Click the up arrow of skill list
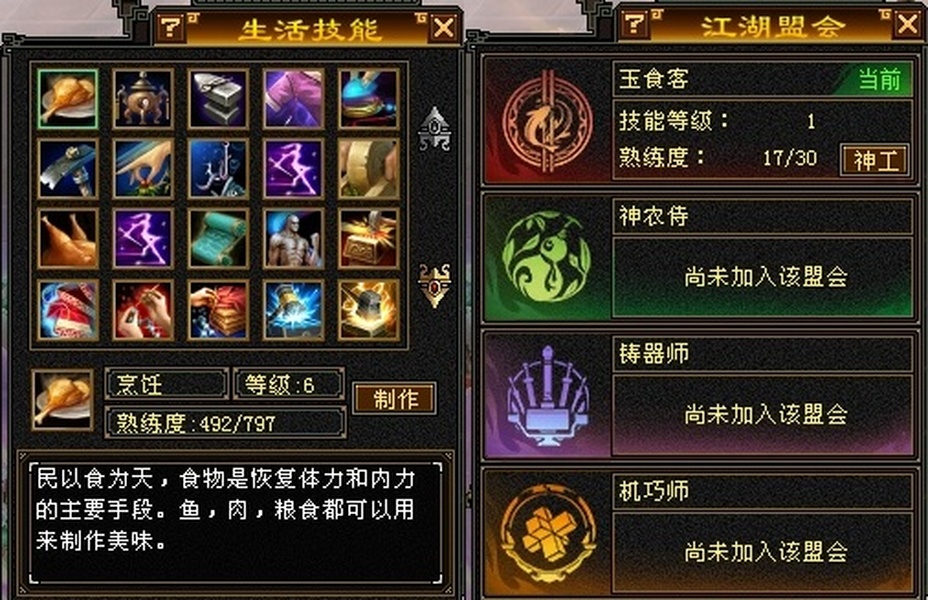 tap(435, 128)
